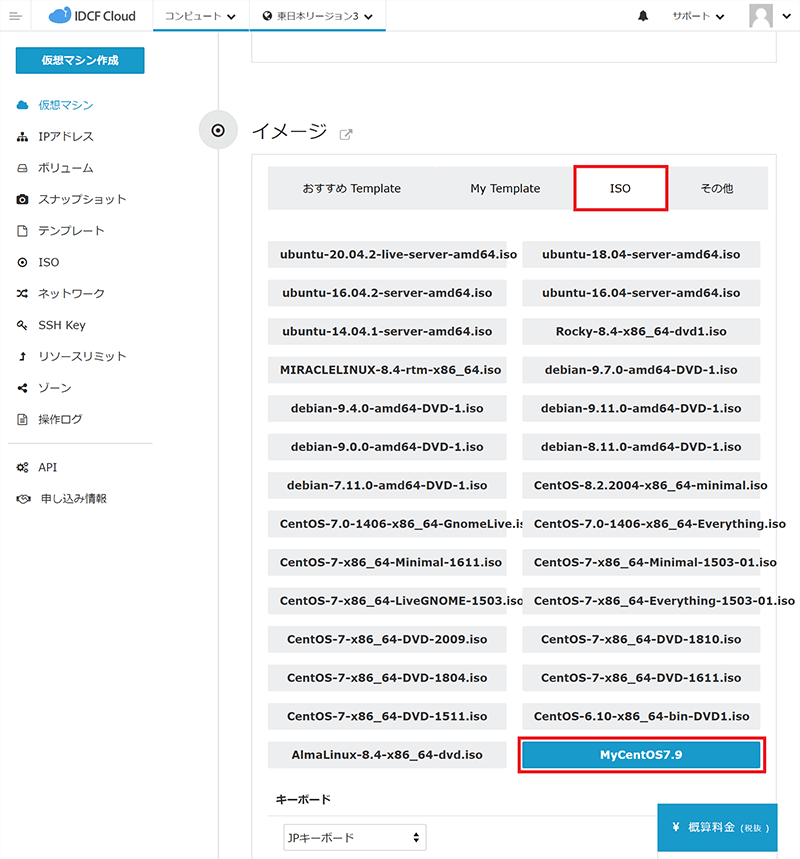
Task: Select AlmaLinux-8.4-x86_64-dvd.iso
Action: coord(387,755)
